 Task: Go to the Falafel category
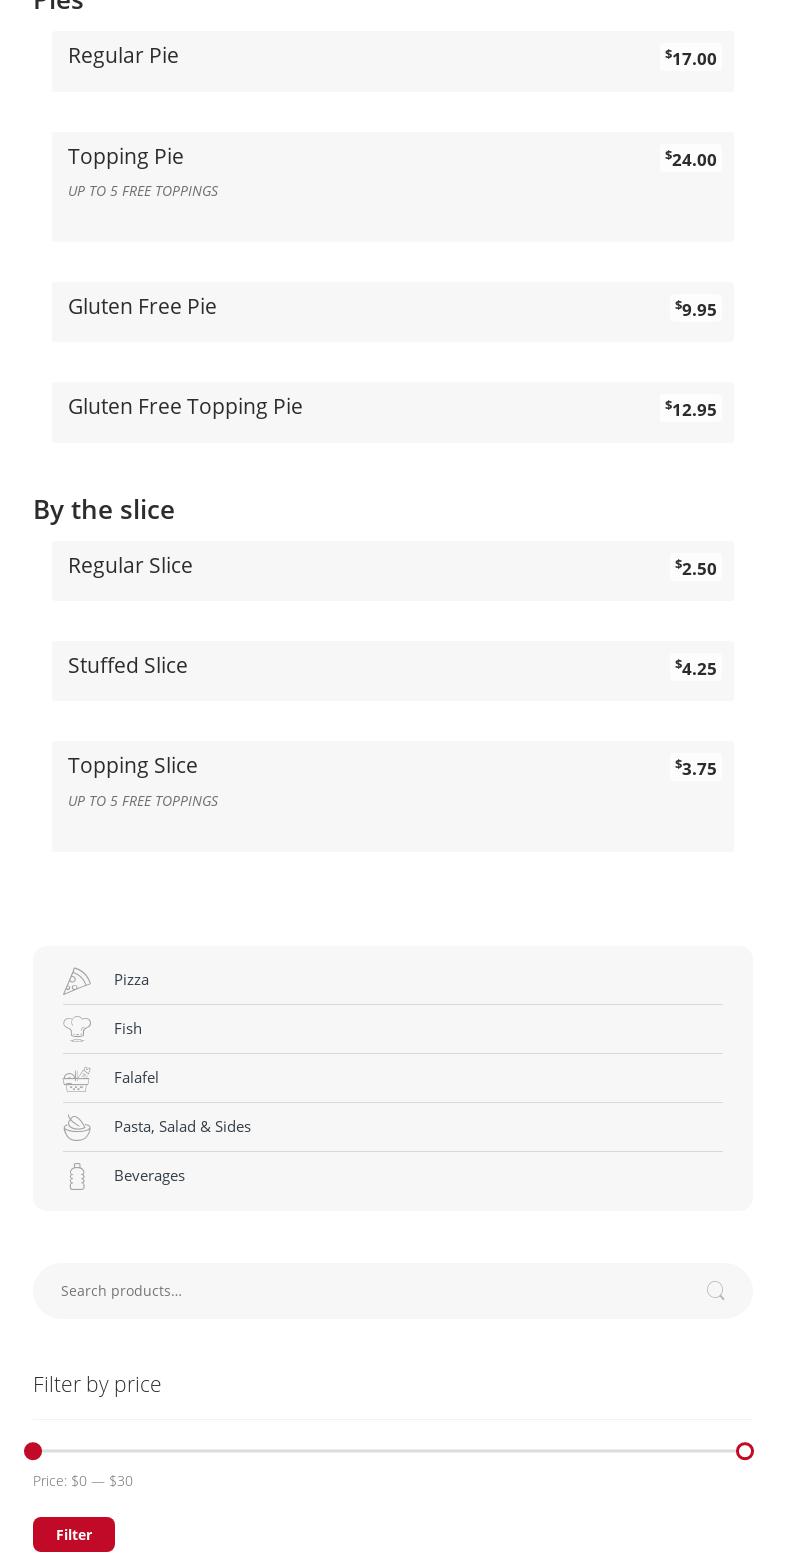pos(136,1078)
